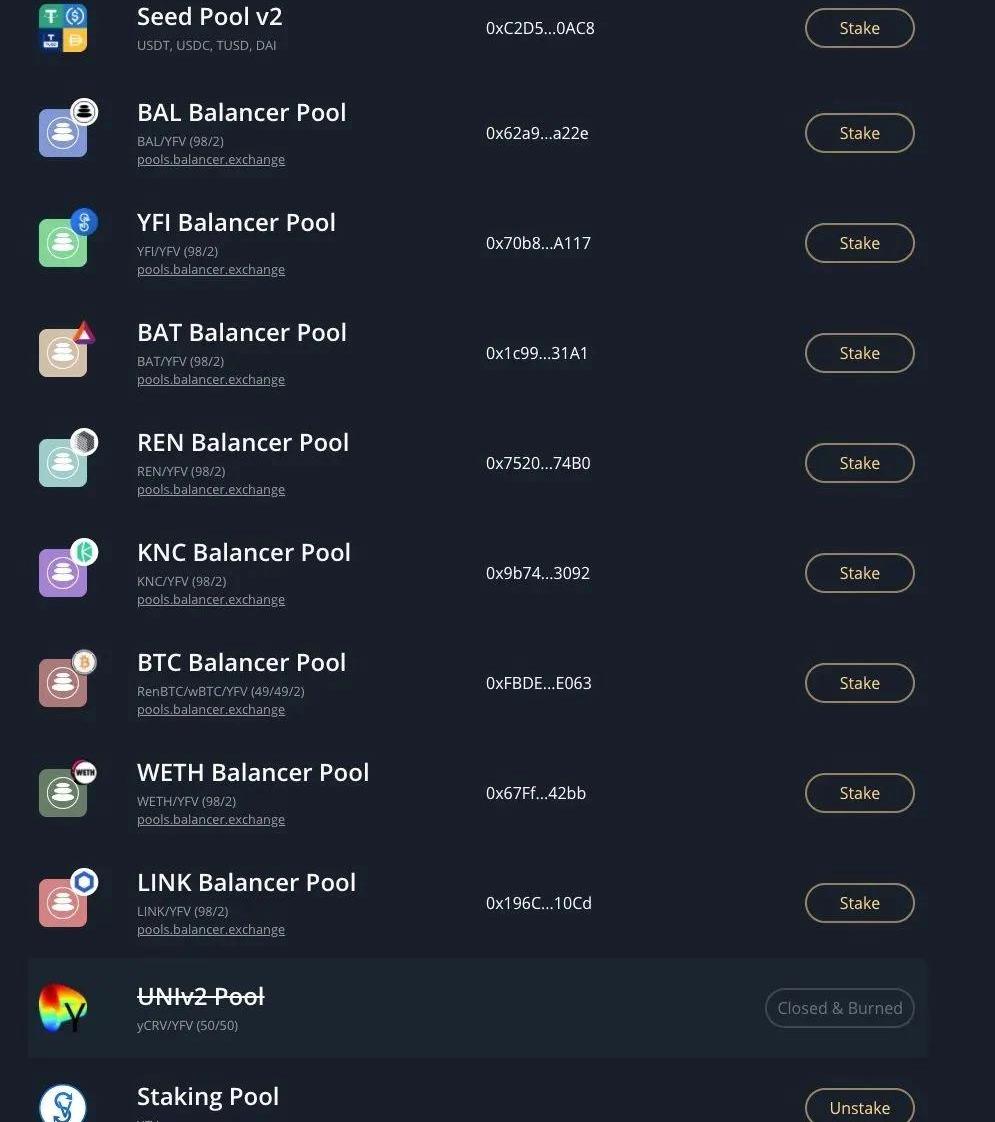This screenshot has height=1122, width=995.
Task: Open pools.balancer.exchange link under YFI pool
Action: (x=211, y=270)
